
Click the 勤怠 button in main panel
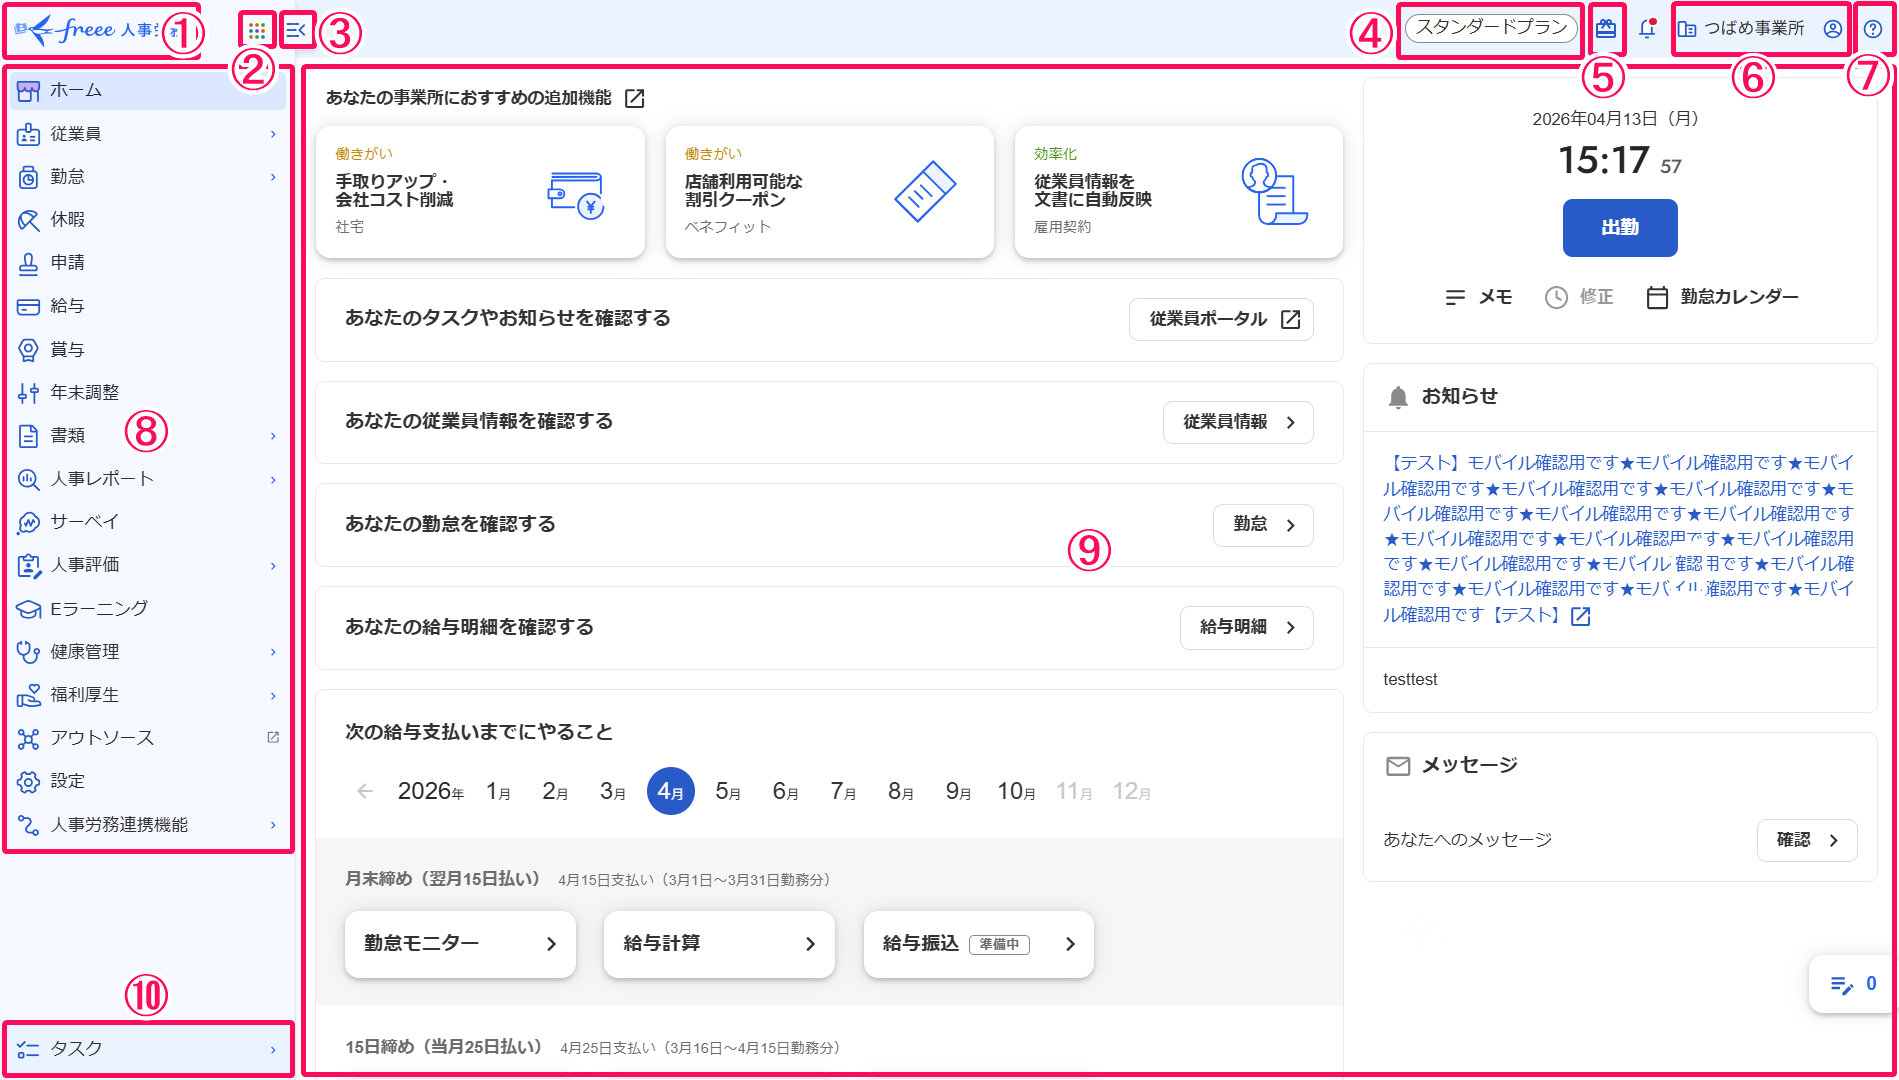pyautogui.click(x=1263, y=525)
